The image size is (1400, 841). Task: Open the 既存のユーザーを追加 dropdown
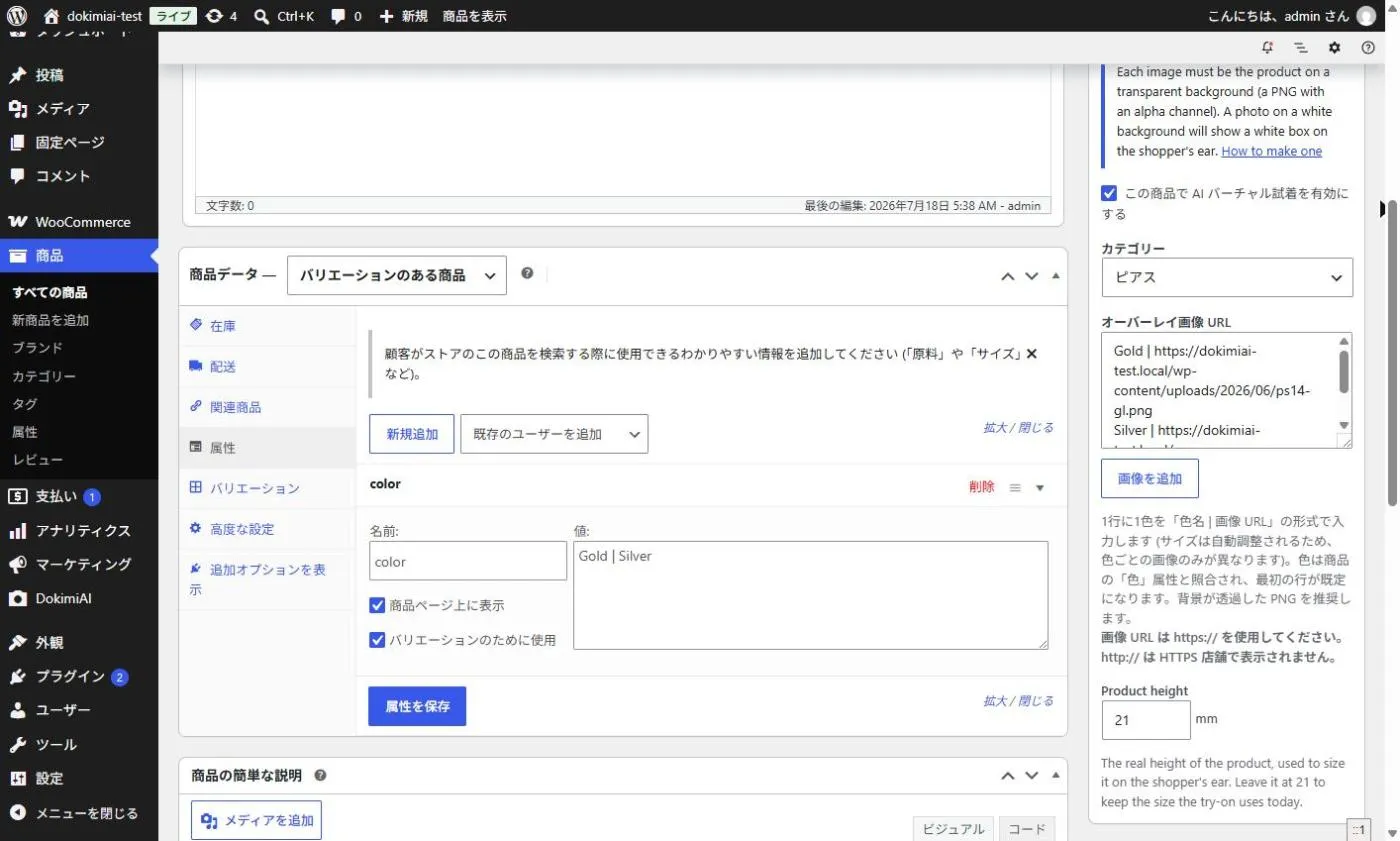pos(554,434)
